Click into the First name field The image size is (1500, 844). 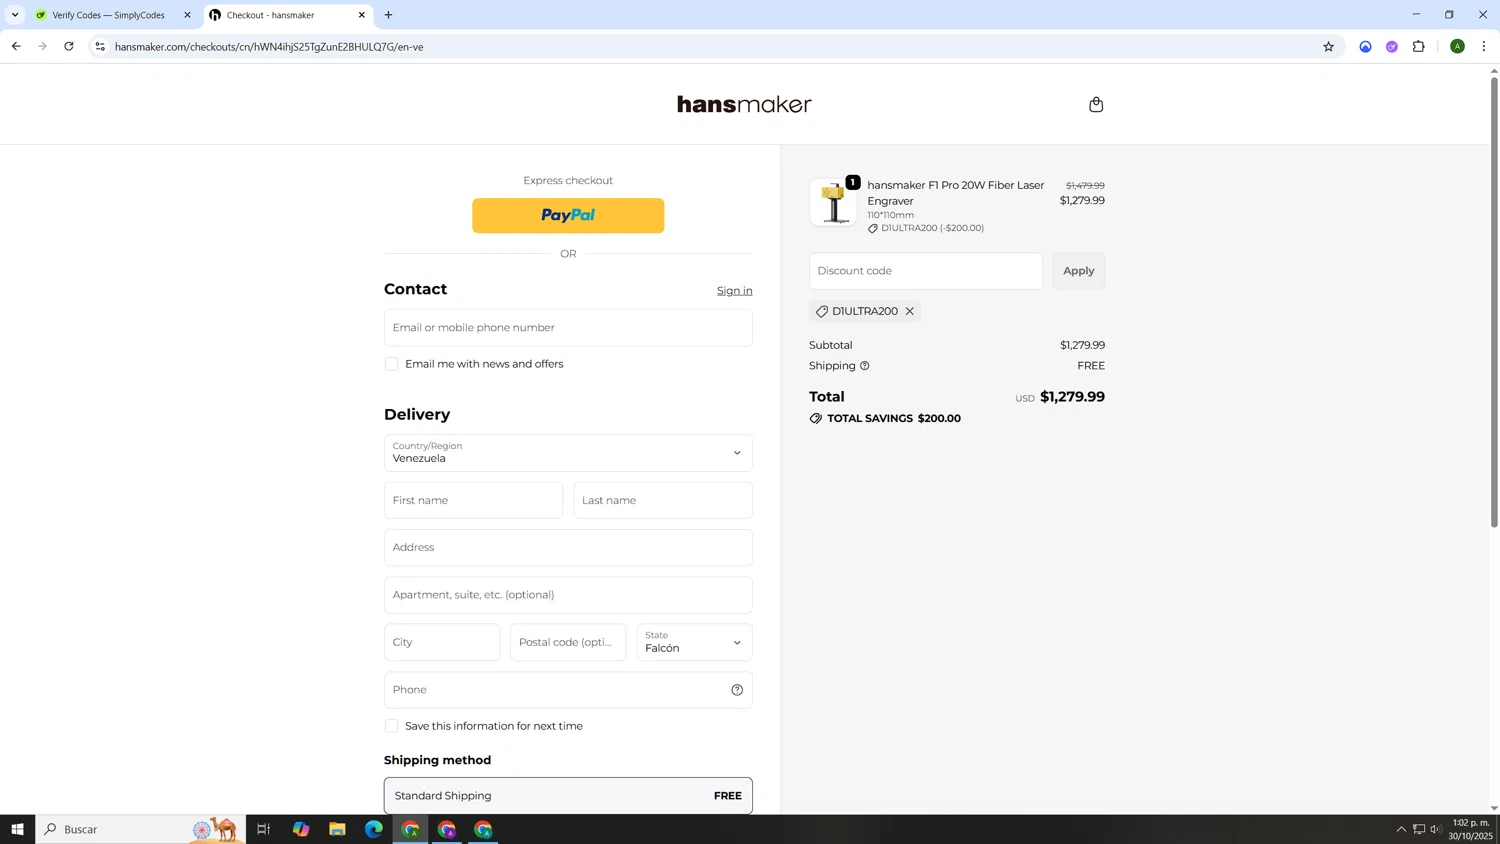(x=473, y=500)
